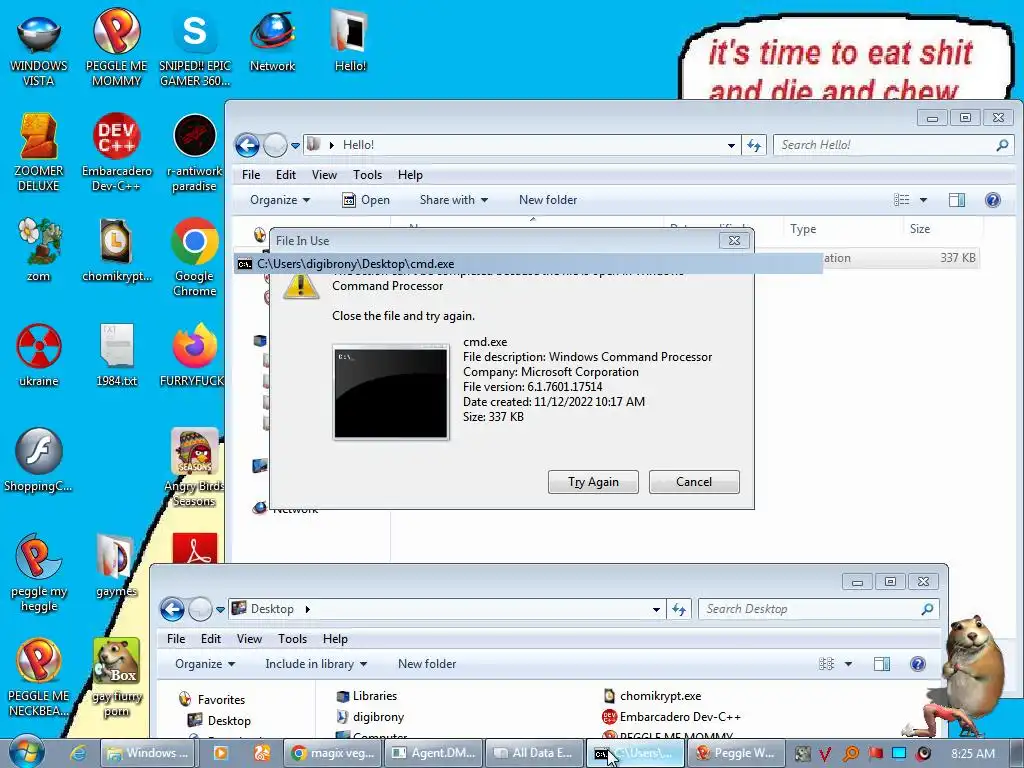Open help in Desktop window
Viewport: 1024px width, 768px height.
(918, 664)
